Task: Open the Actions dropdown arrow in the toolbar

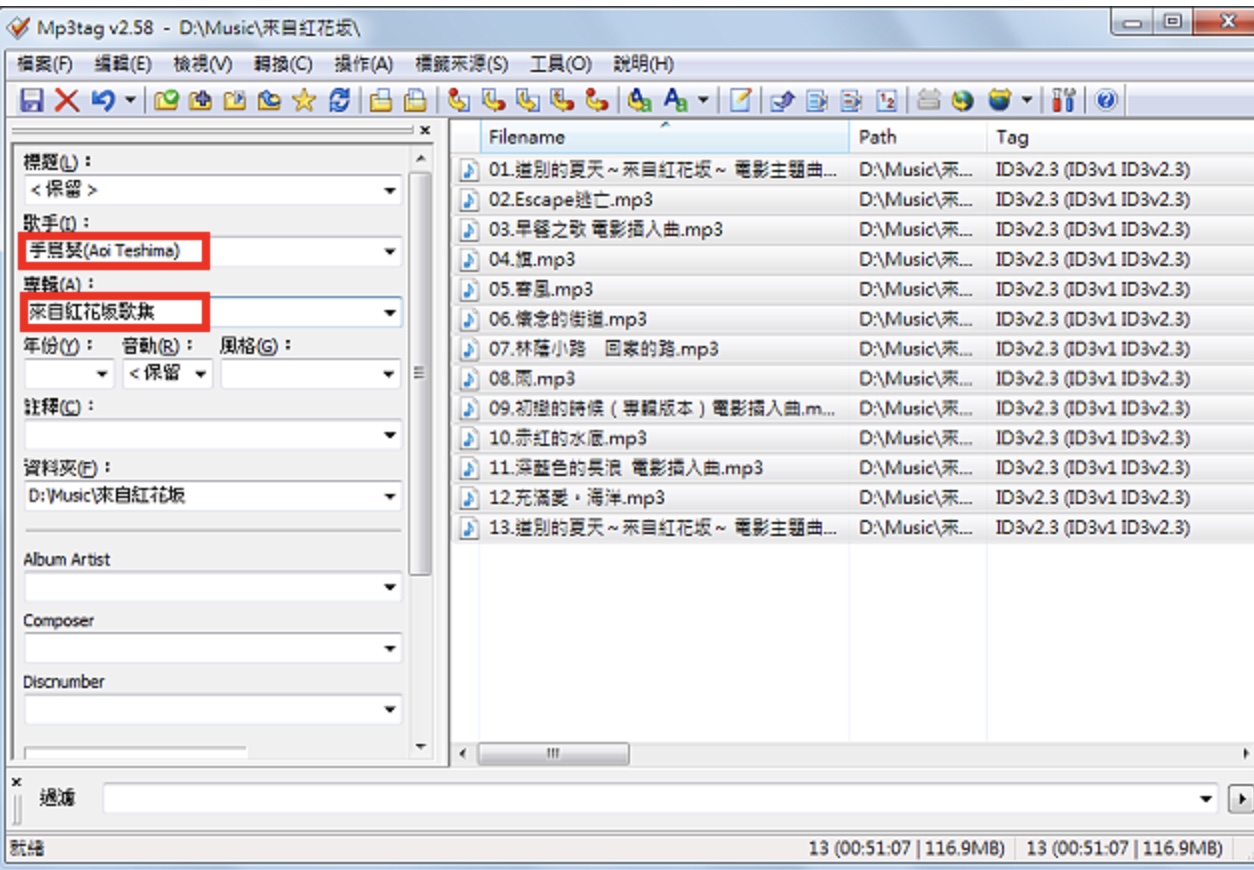Action: click(702, 100)
